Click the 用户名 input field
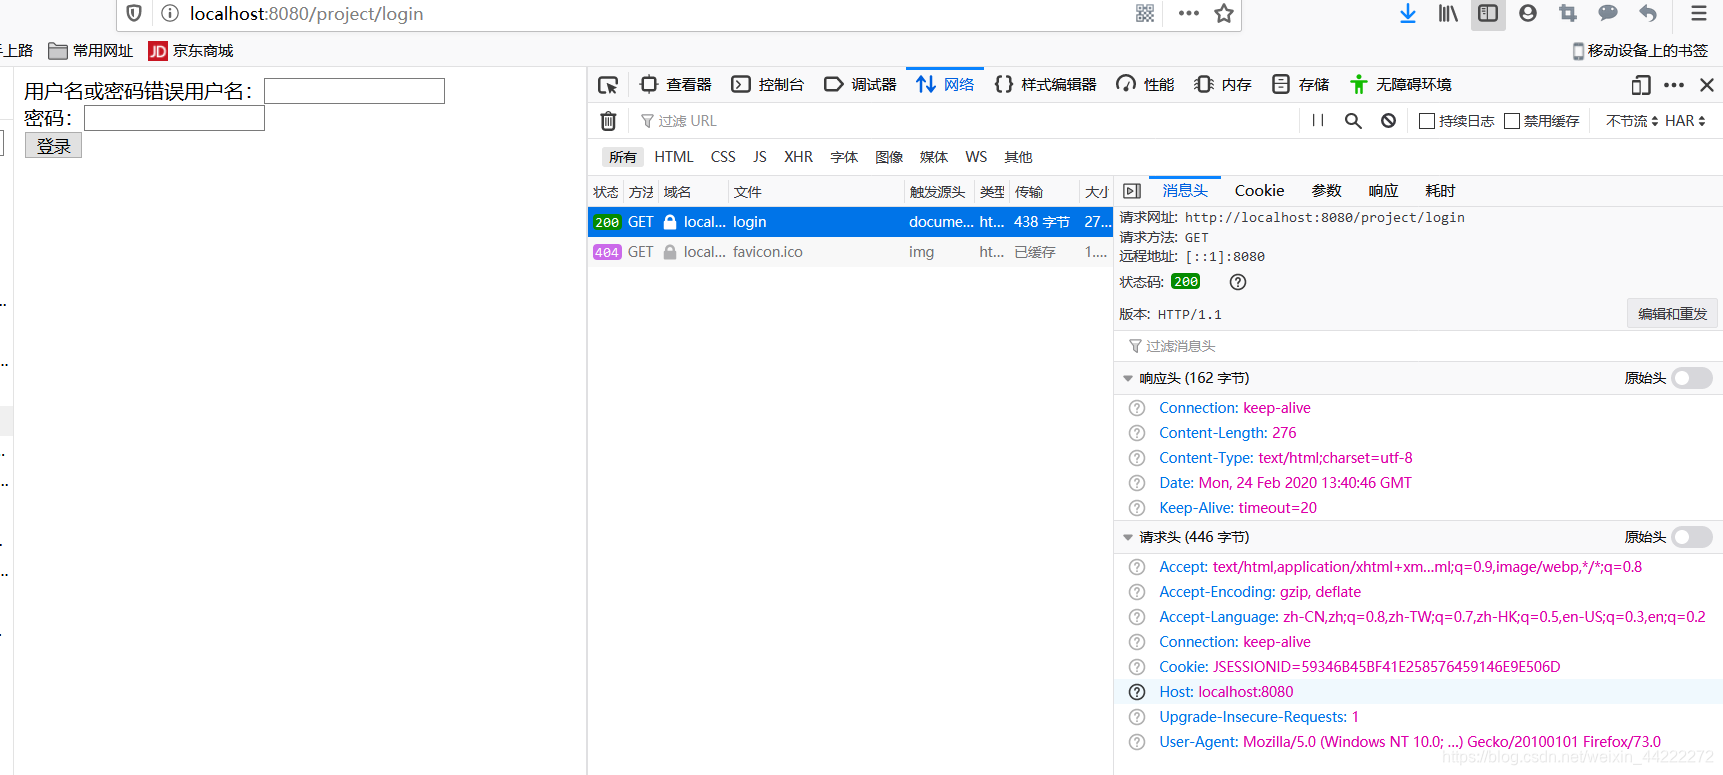 click(354, 91)
